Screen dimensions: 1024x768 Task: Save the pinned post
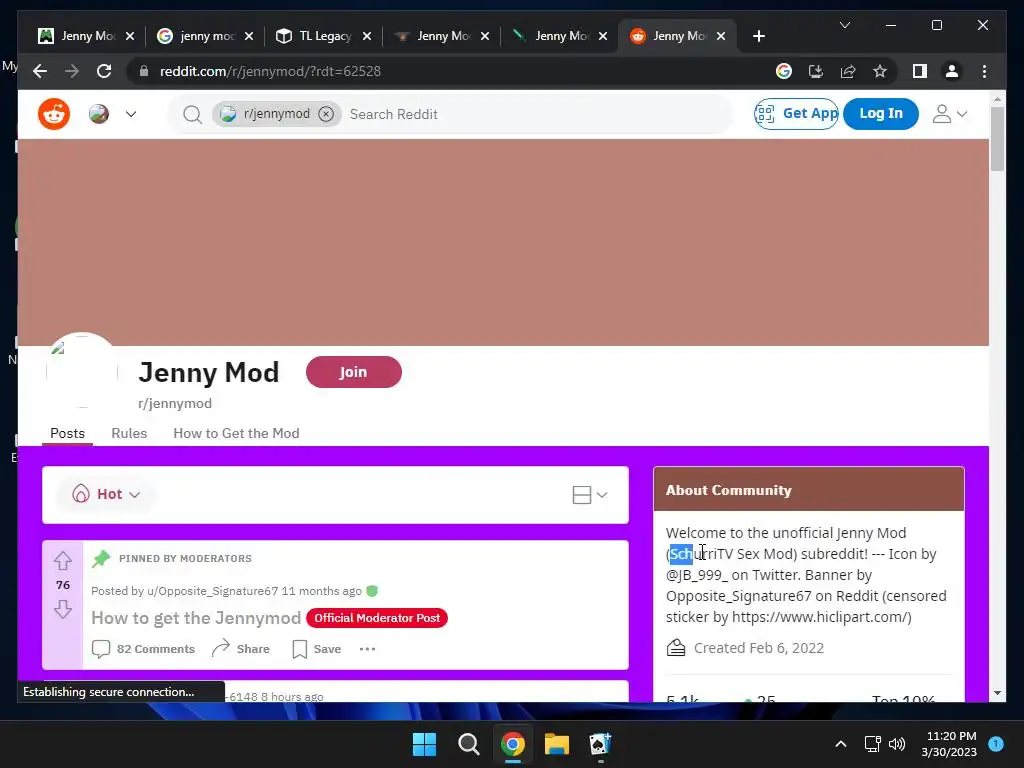tap(317, 649)
